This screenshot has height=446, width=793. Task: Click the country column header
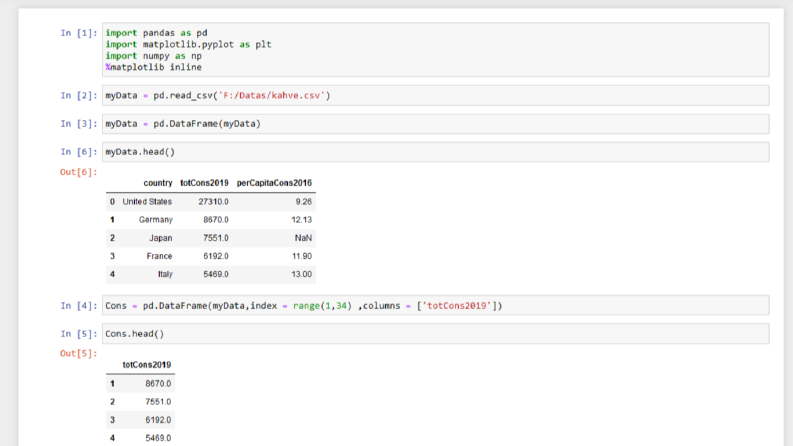(x=158, y=183)
